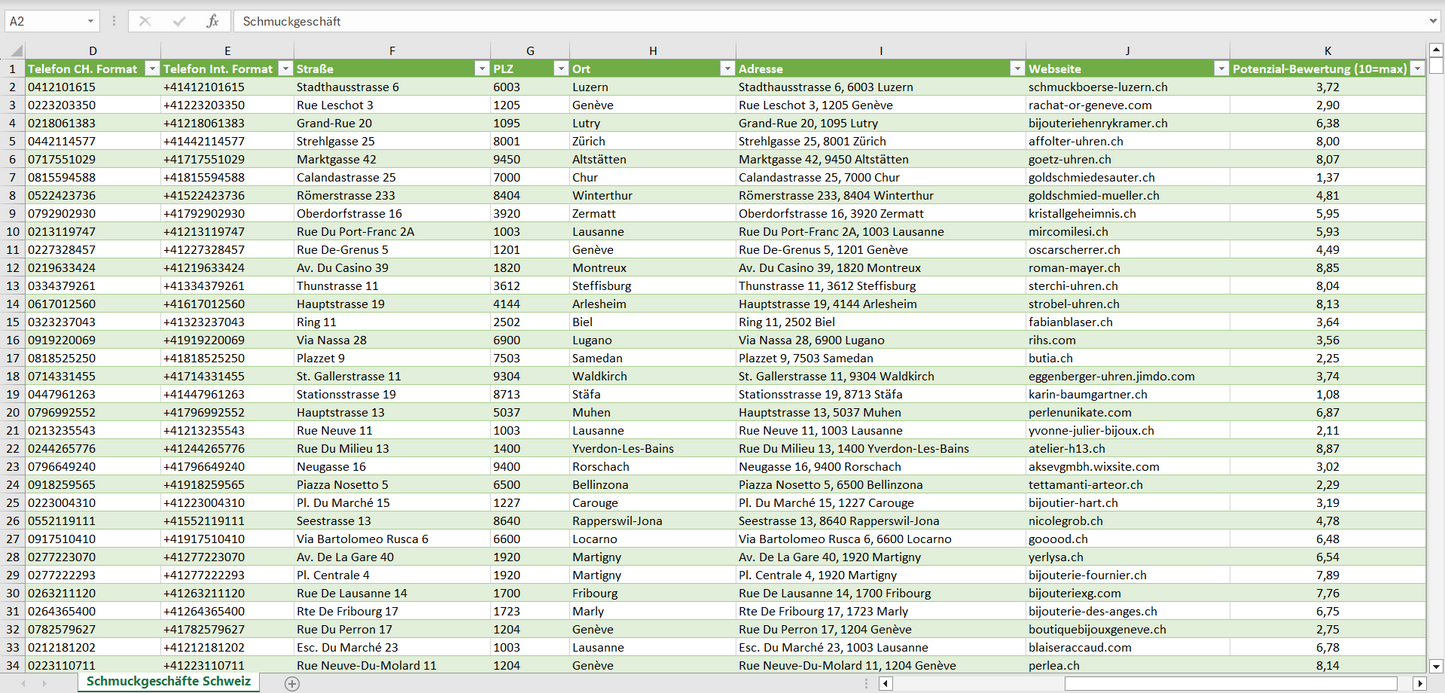This screenshot has width=1445, height=693.
Task: Add a new sheet with the plus icon
Action: point(292,683)
